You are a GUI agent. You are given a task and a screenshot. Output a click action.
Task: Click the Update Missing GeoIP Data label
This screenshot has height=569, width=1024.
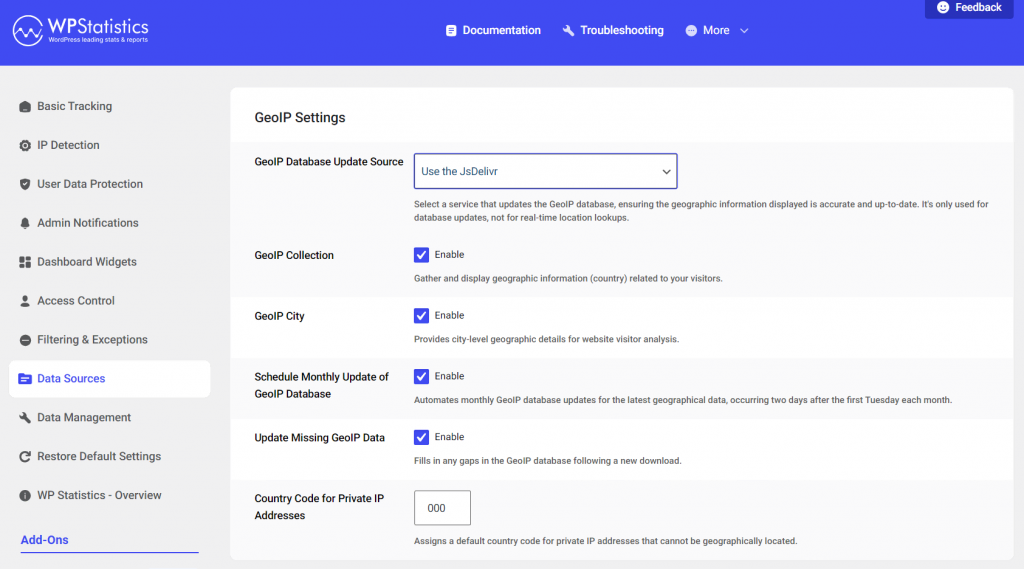(x=319, y=438)
